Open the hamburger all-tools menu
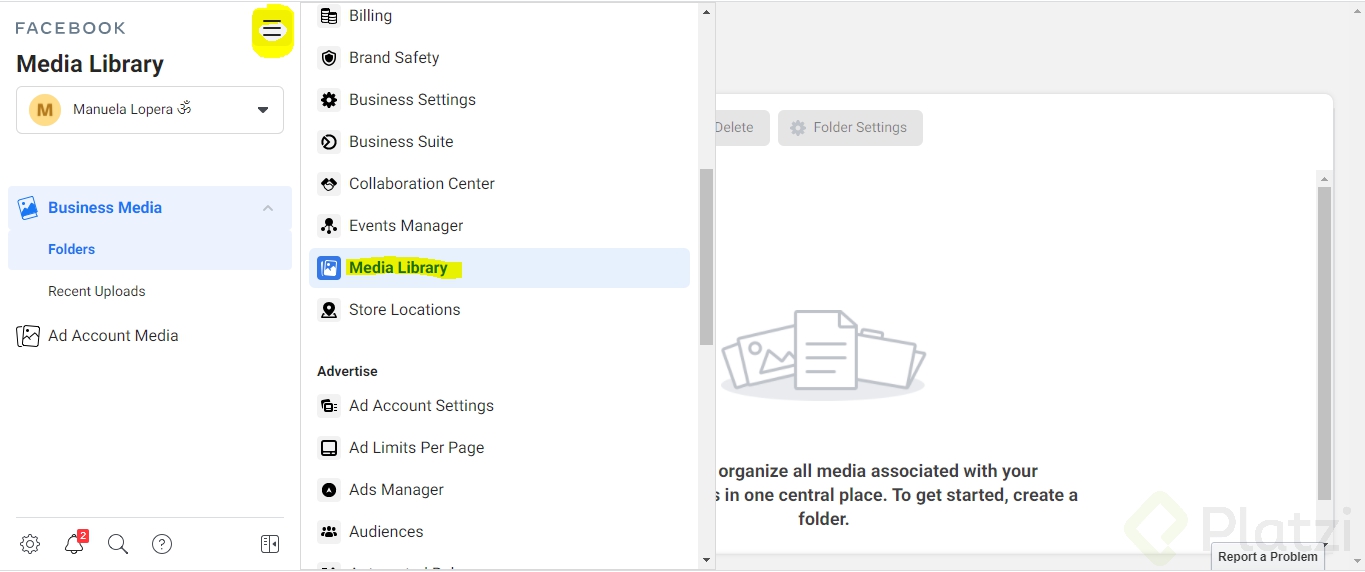This screenshot has width=1365, height=572. pos(272,30)
